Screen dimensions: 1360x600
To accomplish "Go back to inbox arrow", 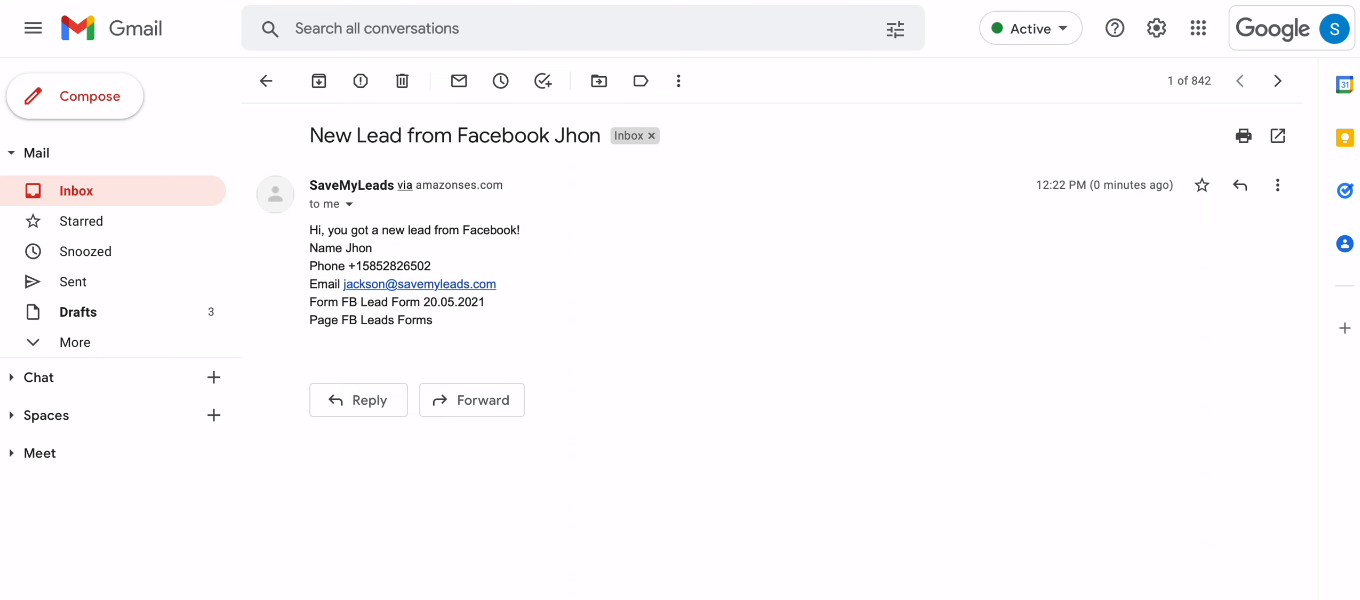I will (266, 81).
